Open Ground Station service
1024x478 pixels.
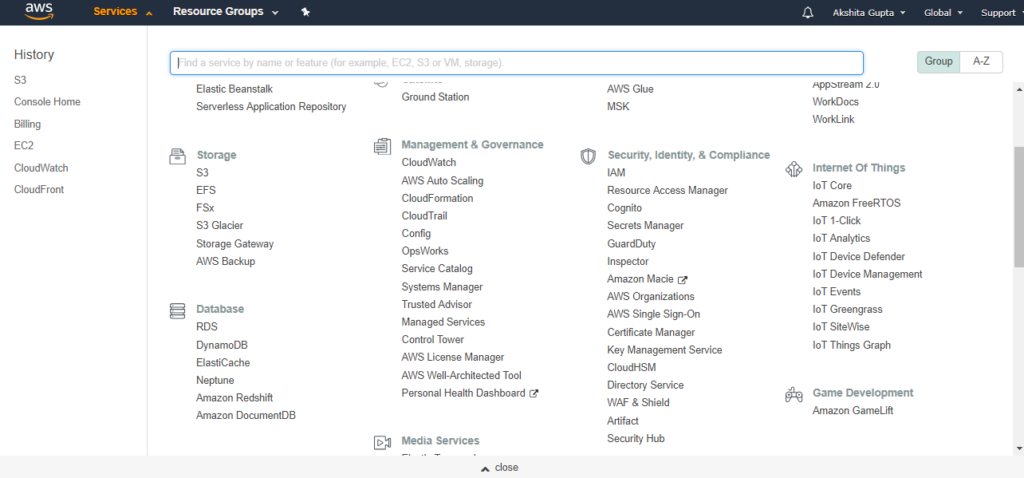point(435,97)
